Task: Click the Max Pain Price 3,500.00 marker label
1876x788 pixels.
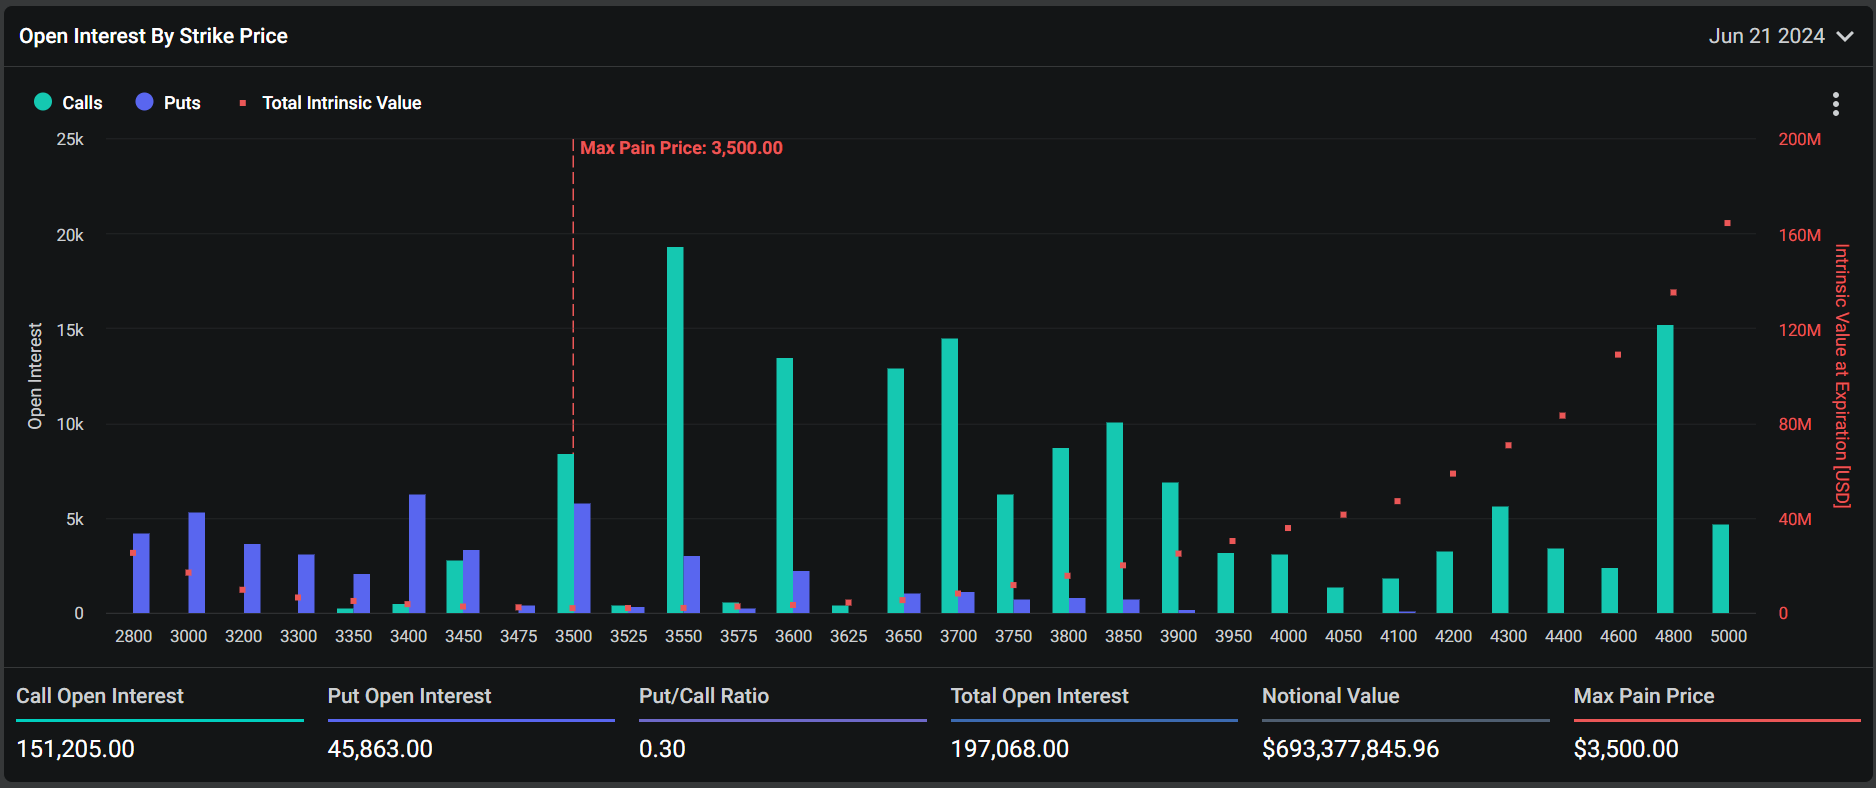Action: 681,148
